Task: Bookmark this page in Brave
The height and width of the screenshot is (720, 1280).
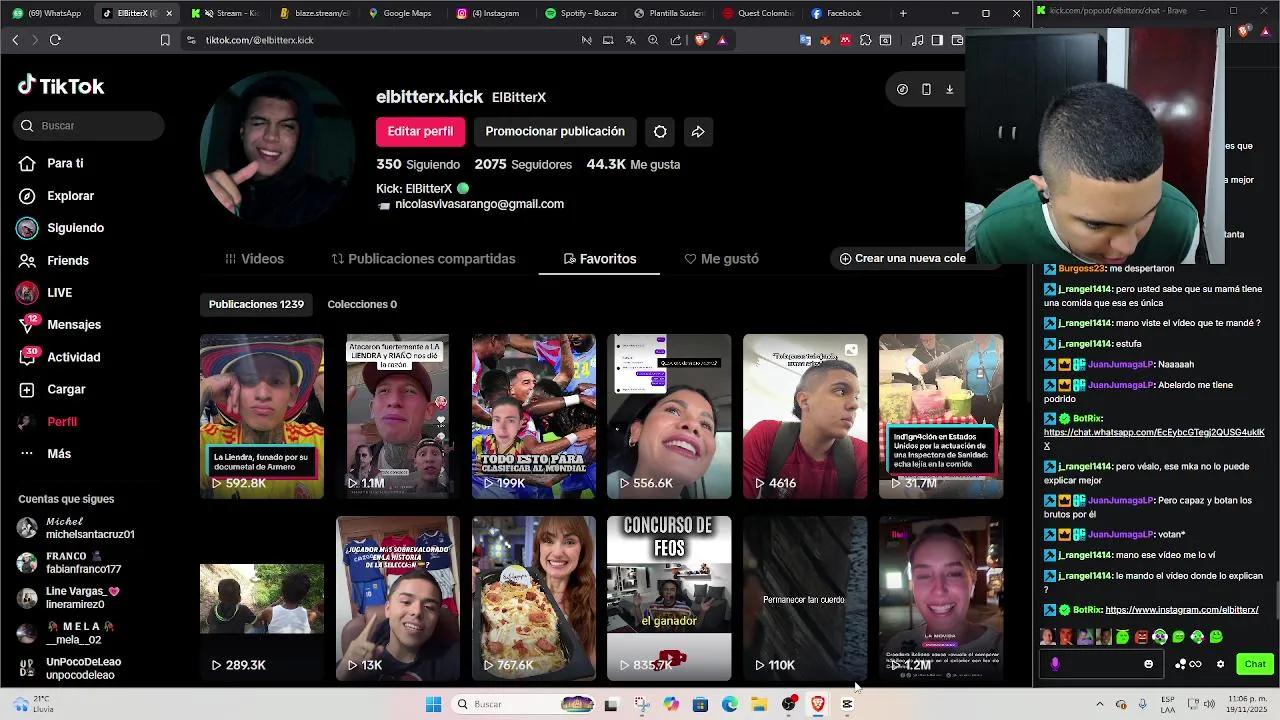Action: (165, 40)
